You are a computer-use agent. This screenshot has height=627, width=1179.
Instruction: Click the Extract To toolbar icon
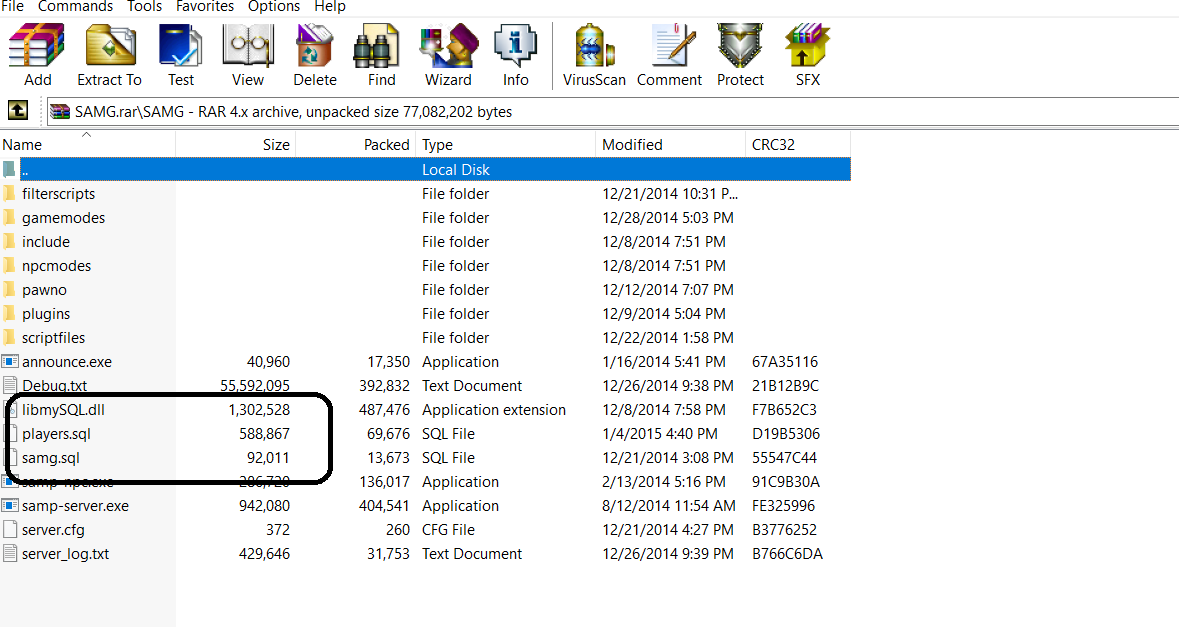pos(110,46)
